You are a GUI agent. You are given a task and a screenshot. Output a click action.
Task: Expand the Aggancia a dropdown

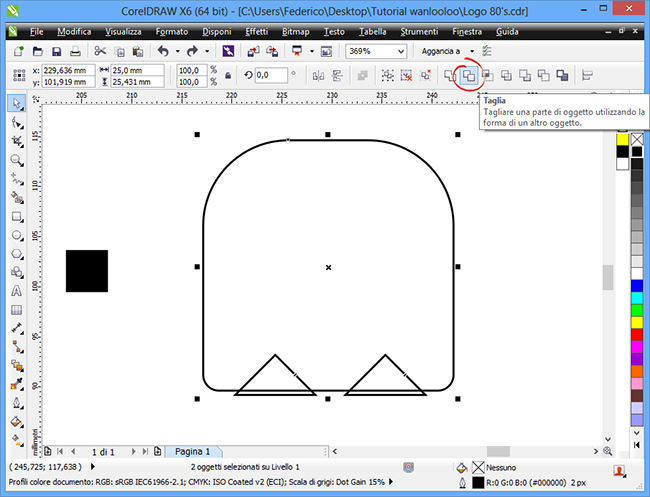tap(472, 51)
